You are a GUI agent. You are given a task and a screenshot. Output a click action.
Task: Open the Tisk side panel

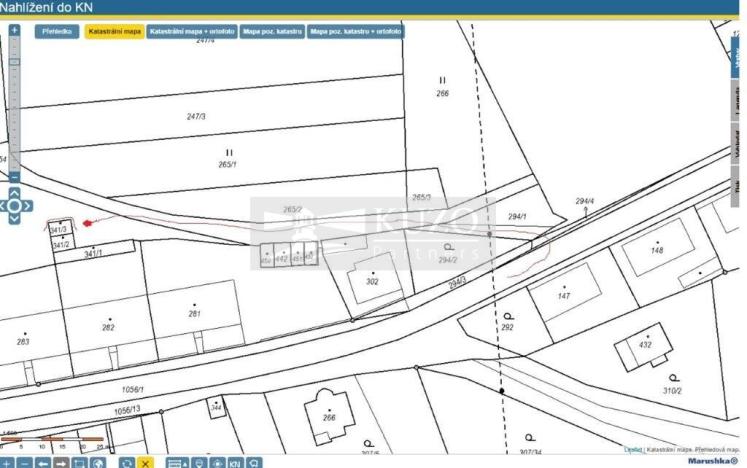(738, 183)
